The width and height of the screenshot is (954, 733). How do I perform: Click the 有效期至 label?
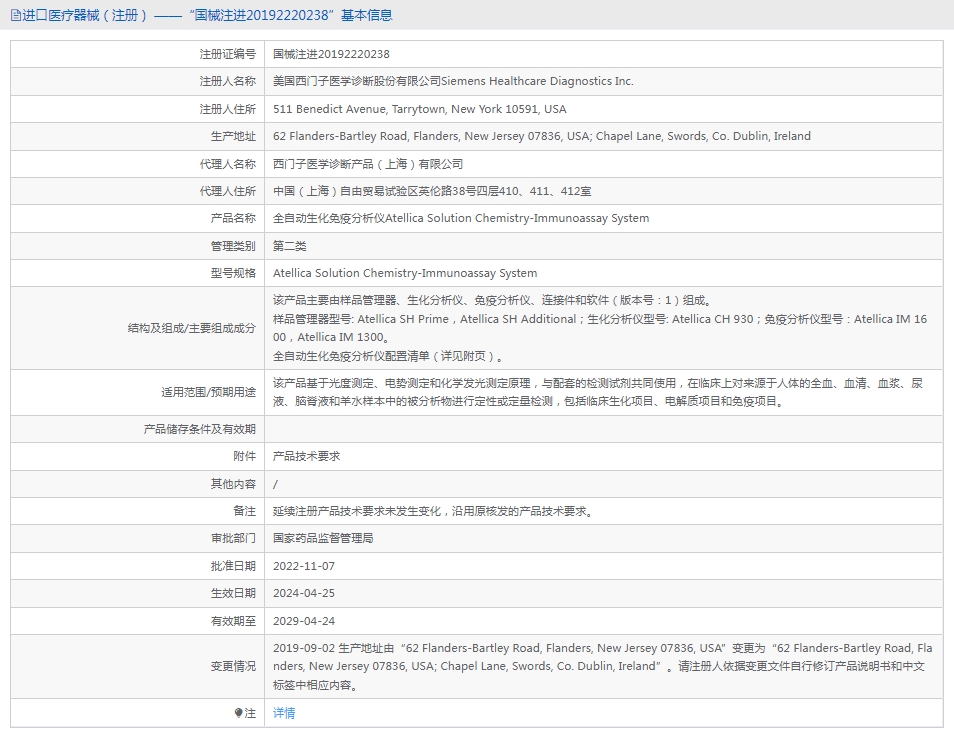point(233,621)
